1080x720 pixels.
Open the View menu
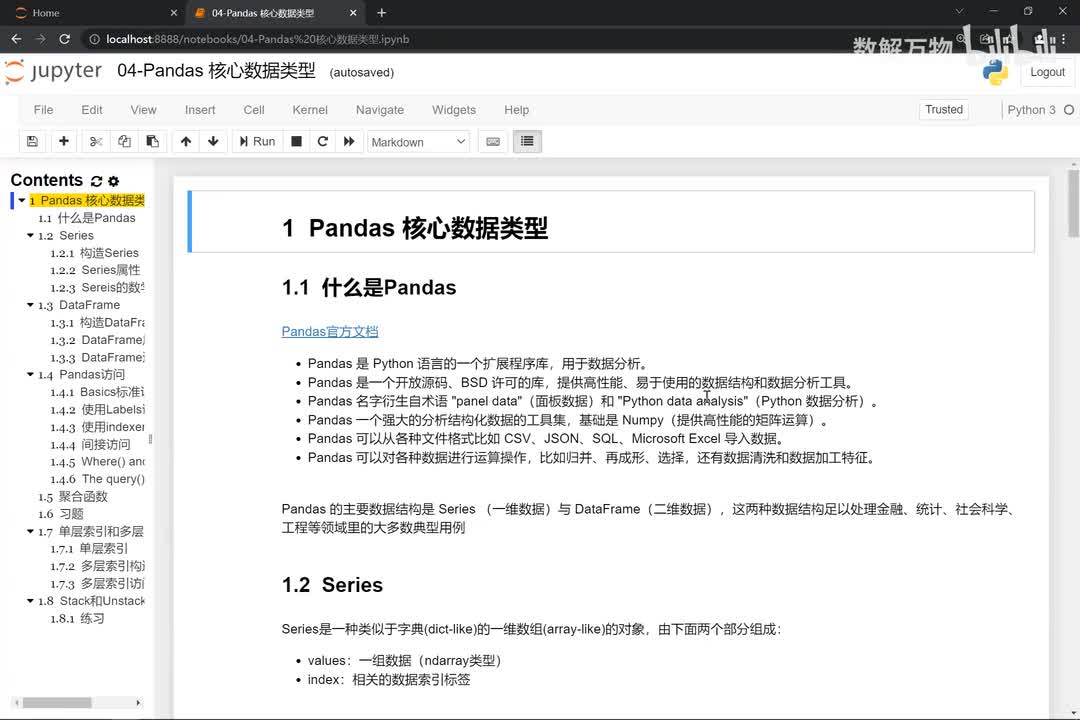coord(143,110)
